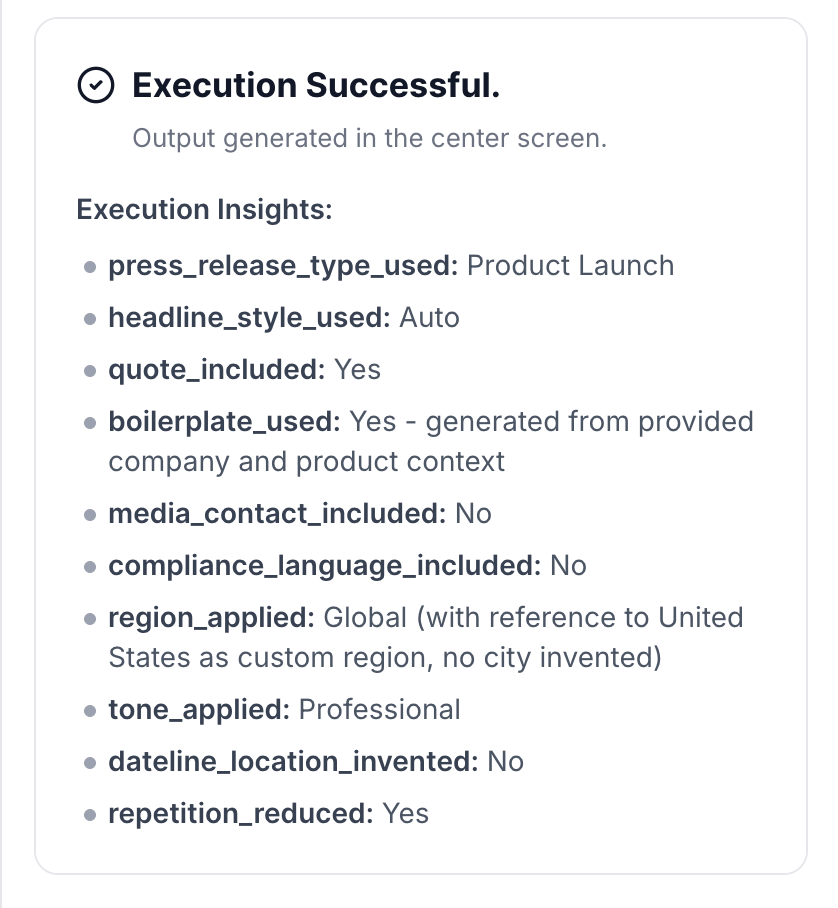Screen dimensions: 838x908
Task: Click the success checkmark circle icon
Action: 95,86
